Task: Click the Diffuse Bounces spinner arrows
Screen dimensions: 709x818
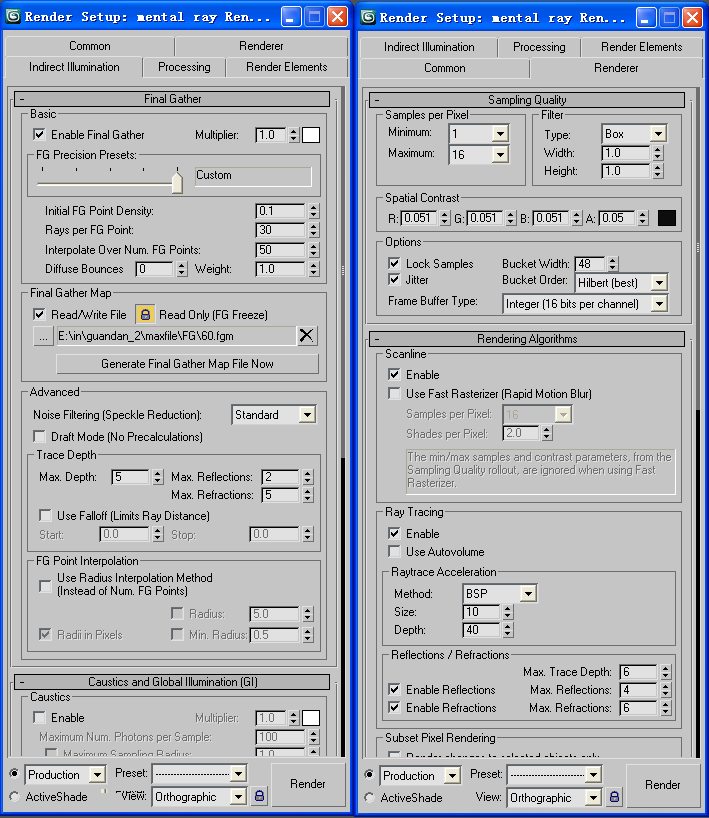Action: tap(182, 269)
